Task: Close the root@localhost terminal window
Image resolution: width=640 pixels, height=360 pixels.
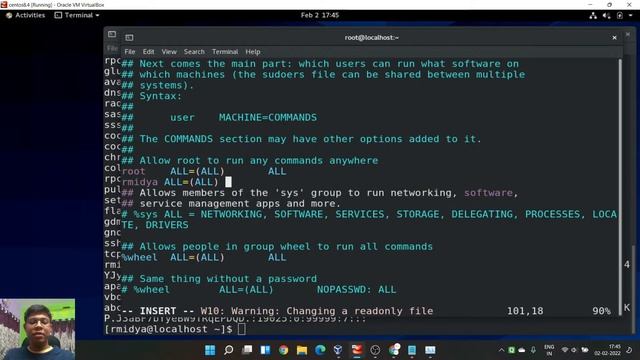Action: [614, 38]
